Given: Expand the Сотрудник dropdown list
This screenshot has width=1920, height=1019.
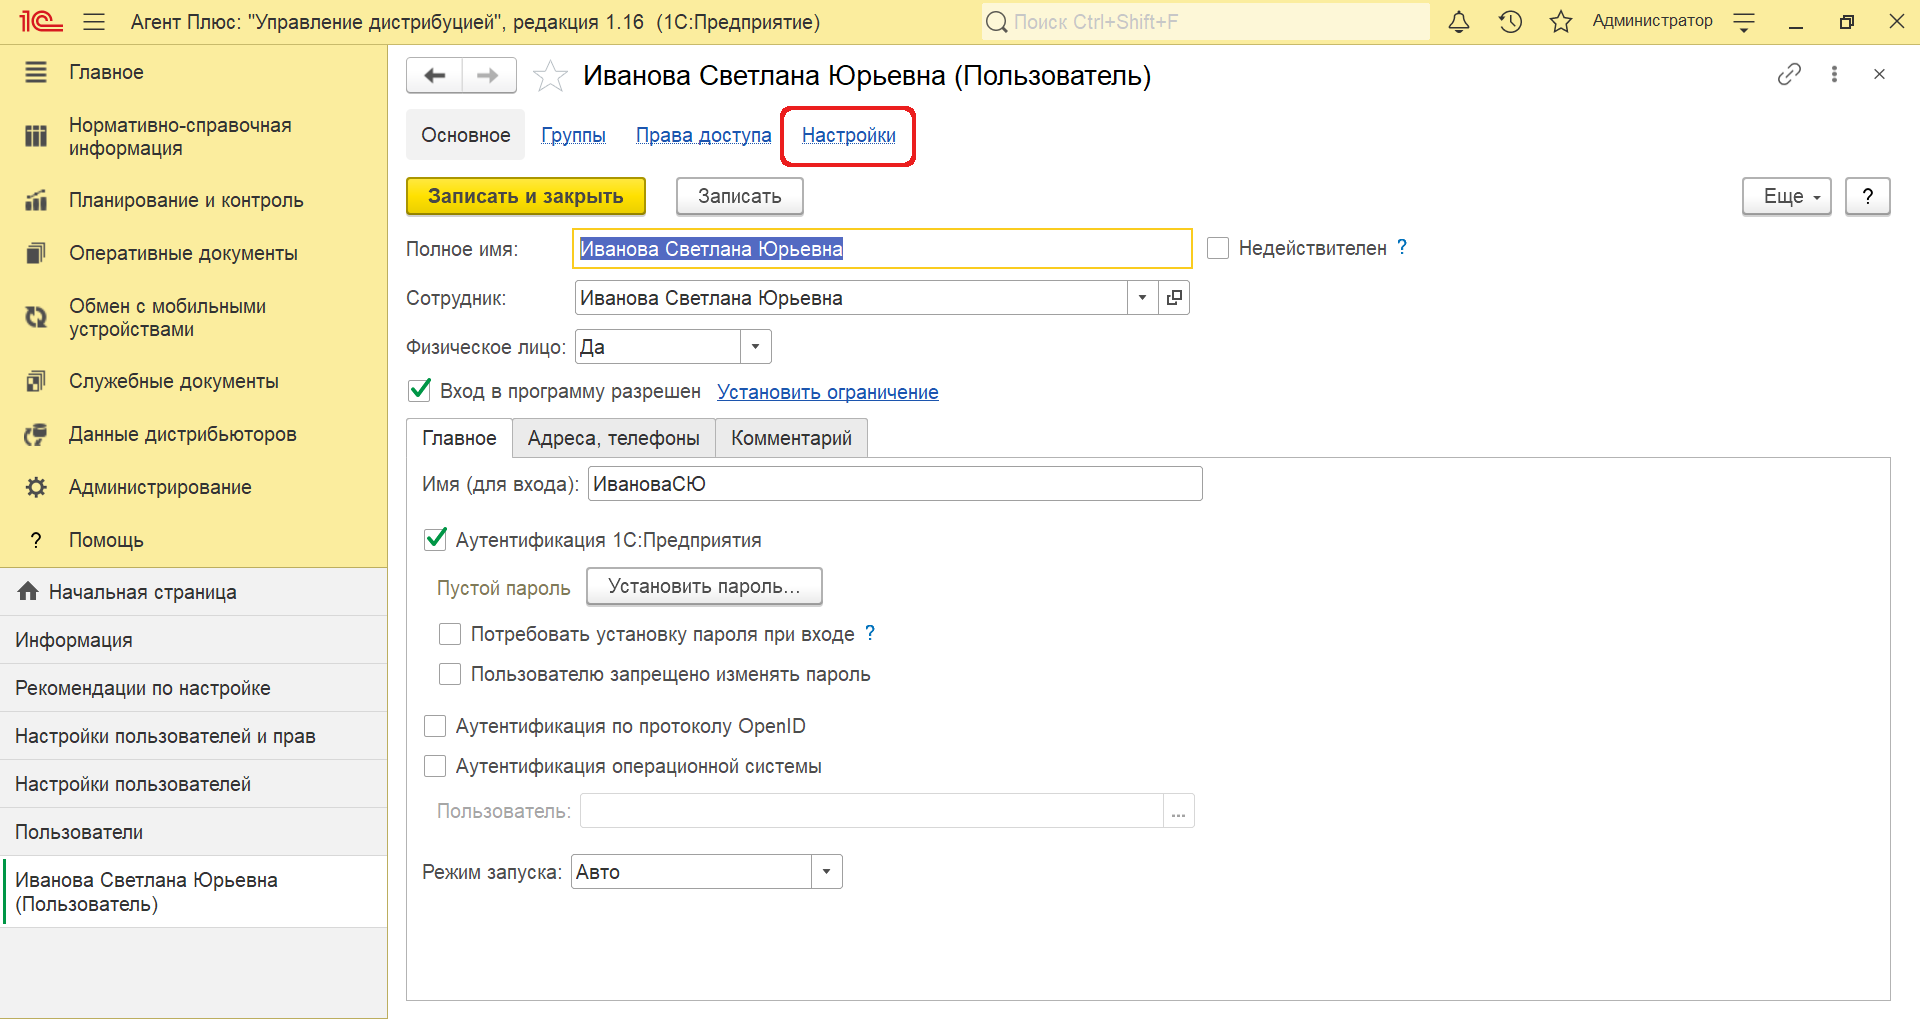Looking at the screenshot, I should click(x=1142, y=297).
